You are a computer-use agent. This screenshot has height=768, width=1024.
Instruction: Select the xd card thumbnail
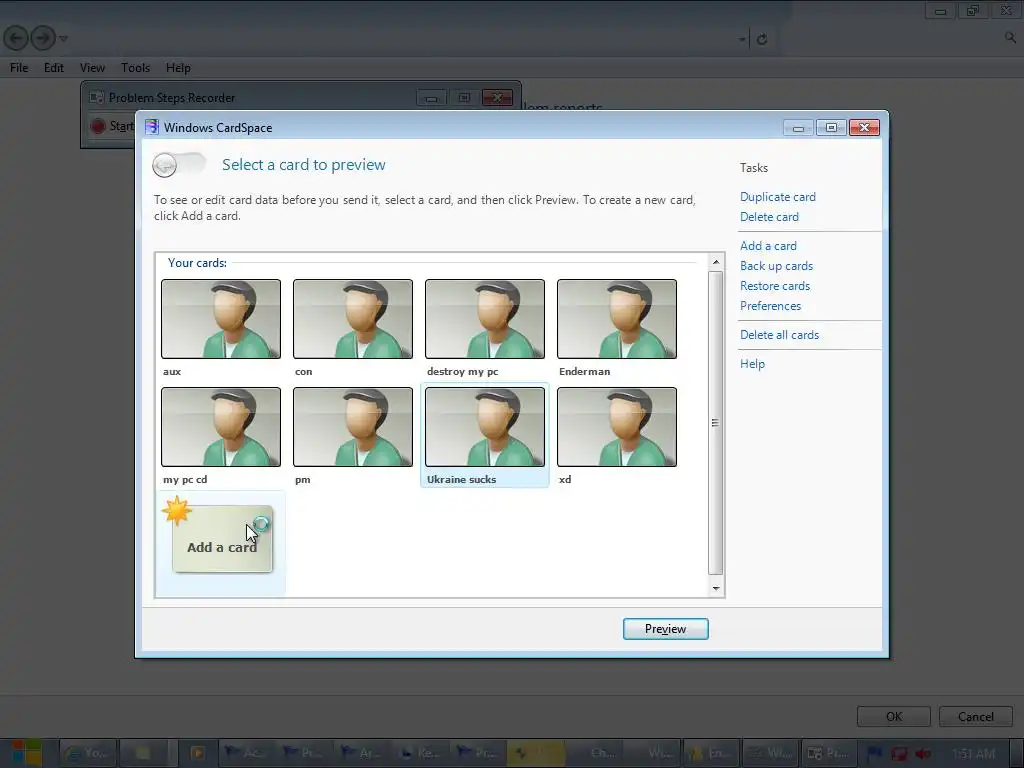pyautogui.click(x=616, y=427)
